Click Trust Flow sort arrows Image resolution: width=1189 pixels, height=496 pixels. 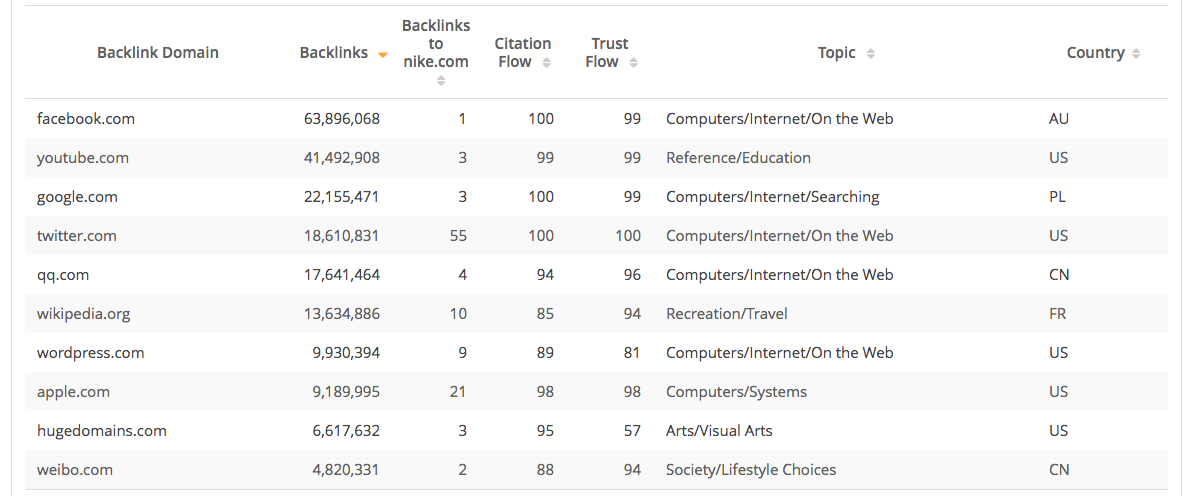tap(633, 62)
